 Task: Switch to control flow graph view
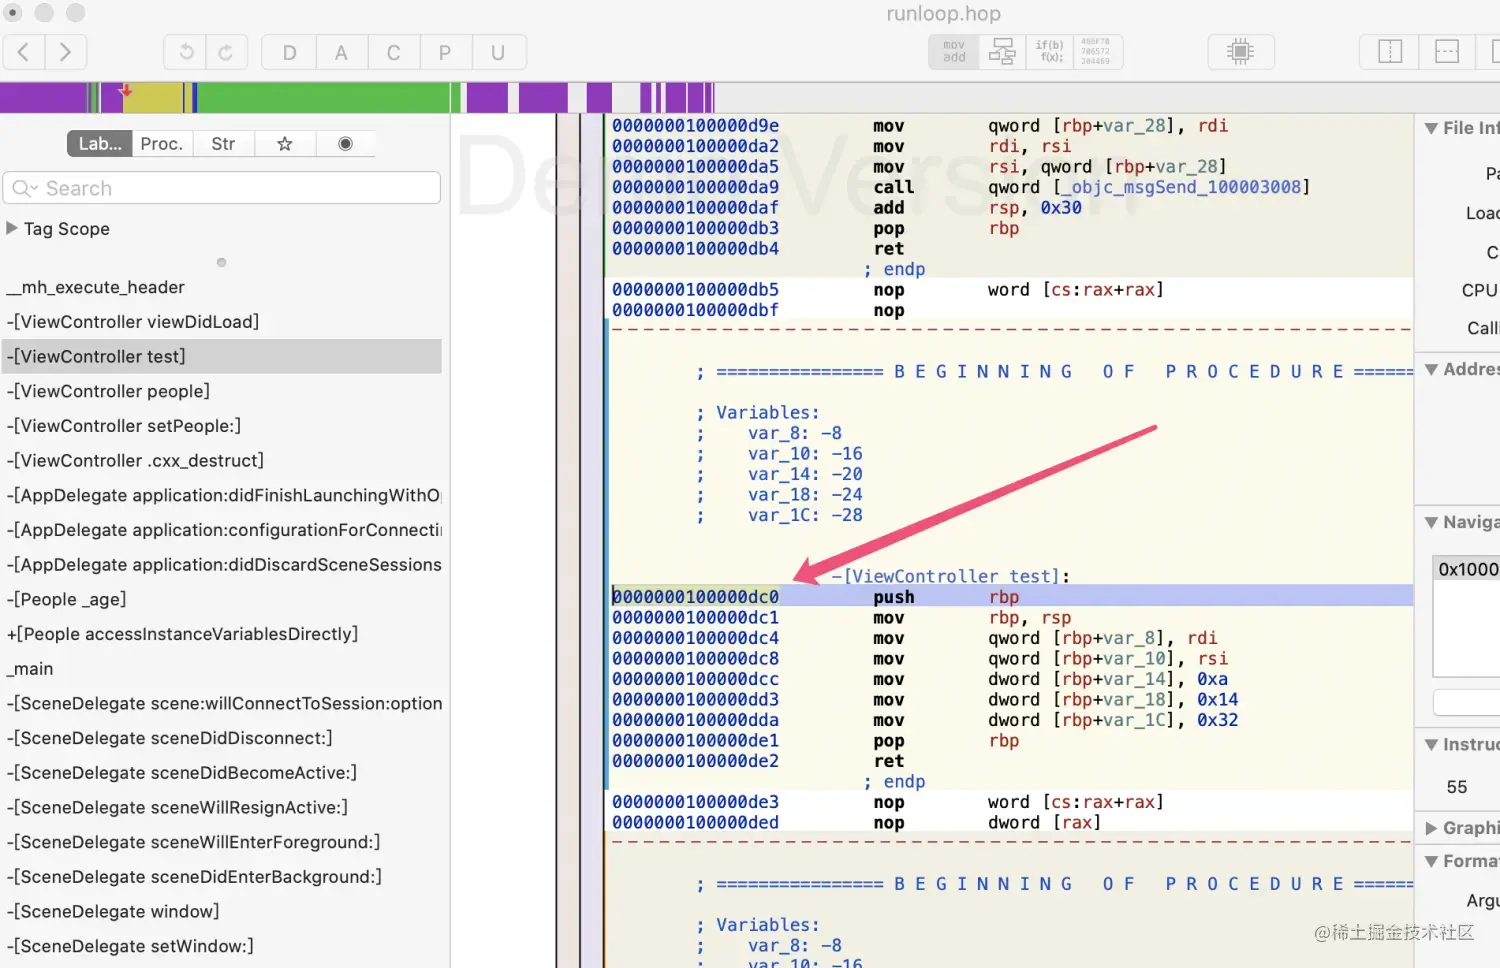[x=1002, y=52]
